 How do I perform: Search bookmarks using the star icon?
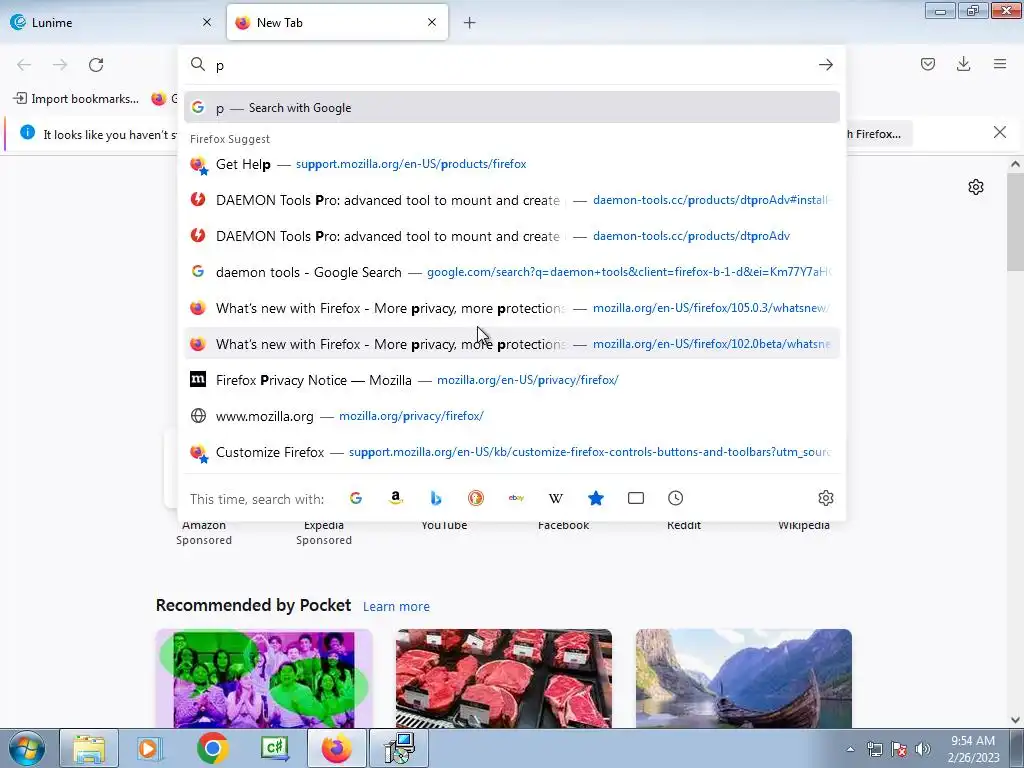coord(596,498)
